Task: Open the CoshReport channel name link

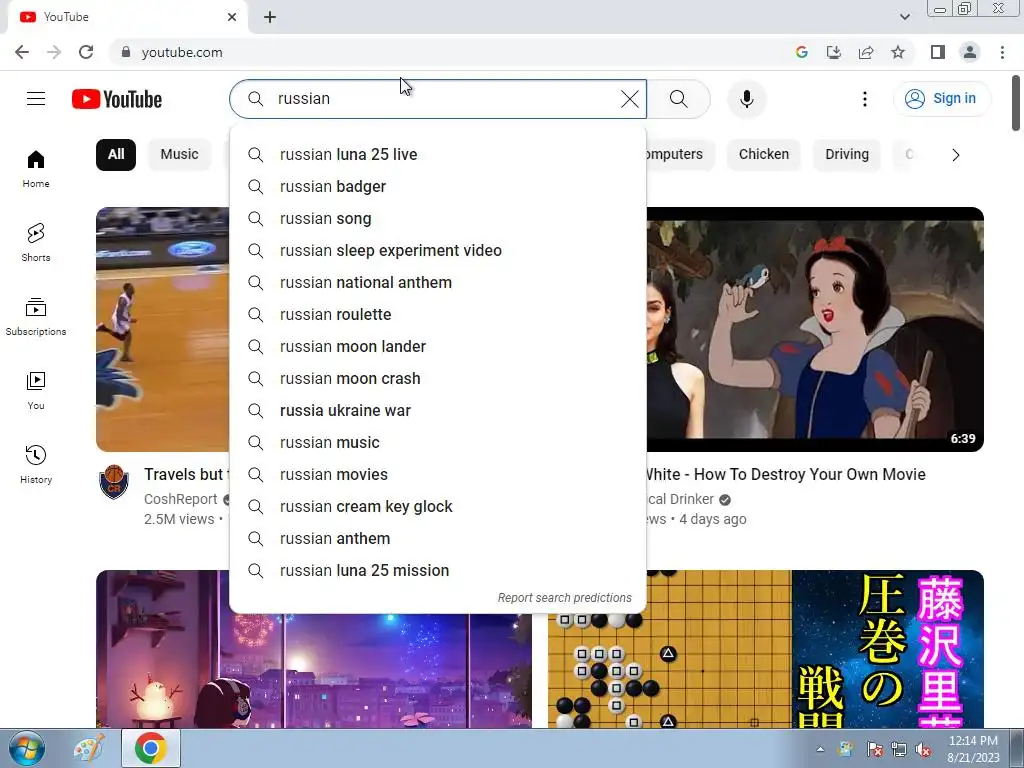Action: (x=180, y=499)
